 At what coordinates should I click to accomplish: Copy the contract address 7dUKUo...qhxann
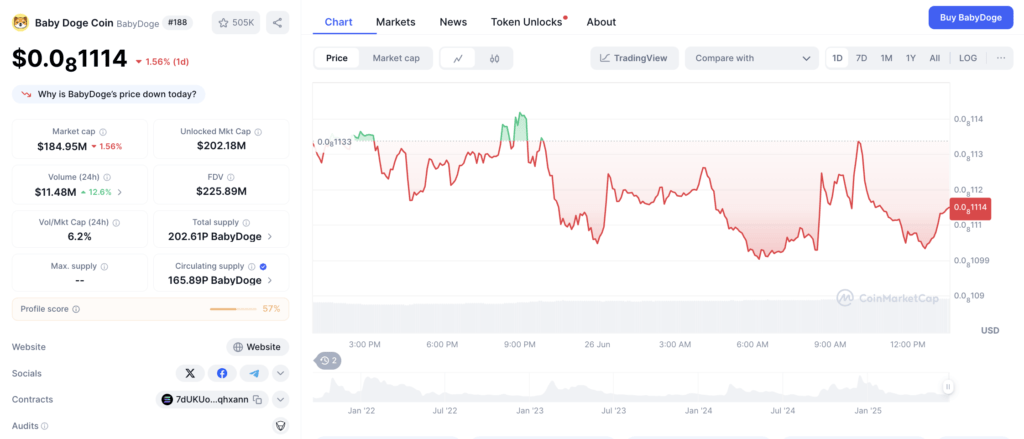(258, 400)
